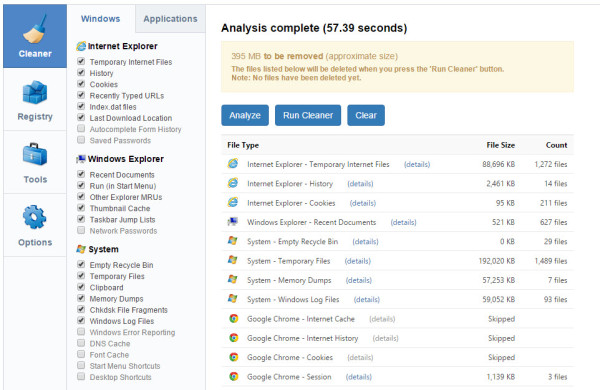Click Windows flag icon beside System - Temporary Files
Viewport: 600px width, 390px height.
coord(233,260)
